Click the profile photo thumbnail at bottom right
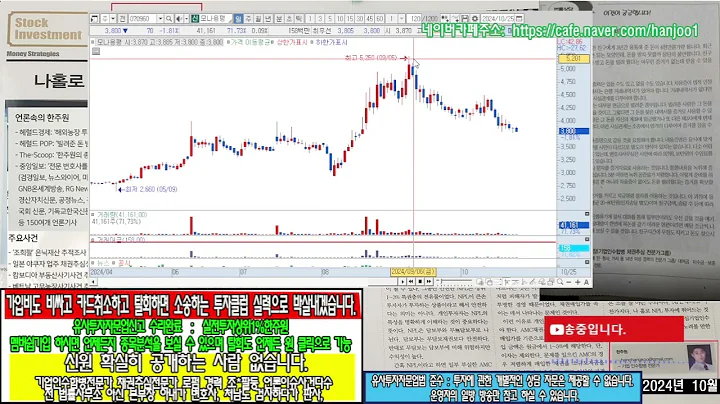The height and width of the screenshot is (404, 720). [699, 358]
